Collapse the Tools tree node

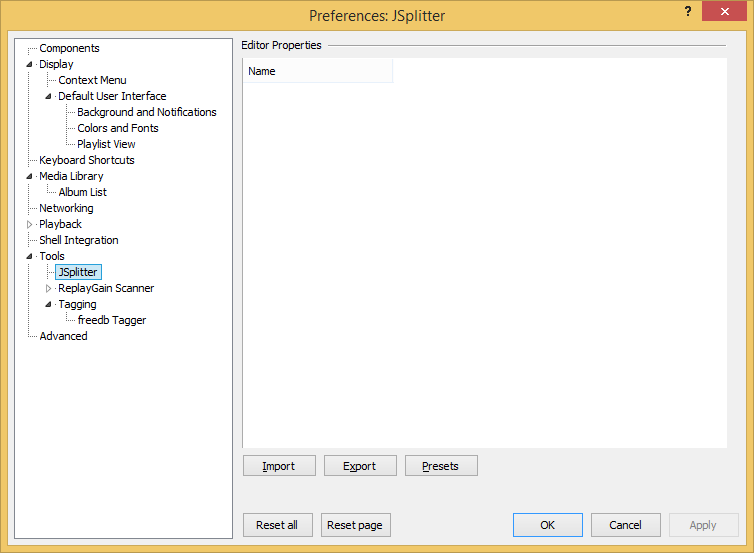pyautogui.click(x=29, y=256)
